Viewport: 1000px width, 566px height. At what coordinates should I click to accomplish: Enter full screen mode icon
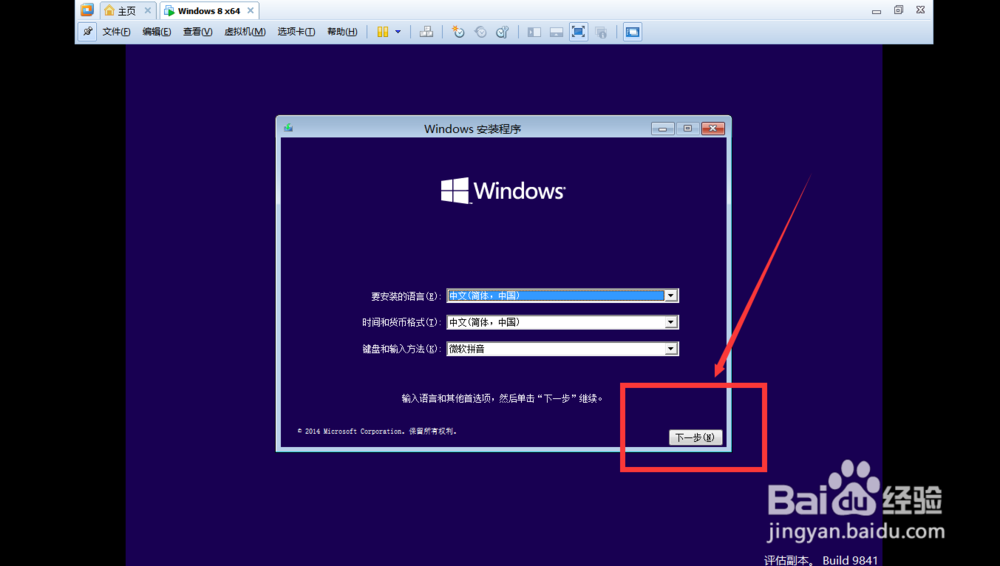point(578,32)
